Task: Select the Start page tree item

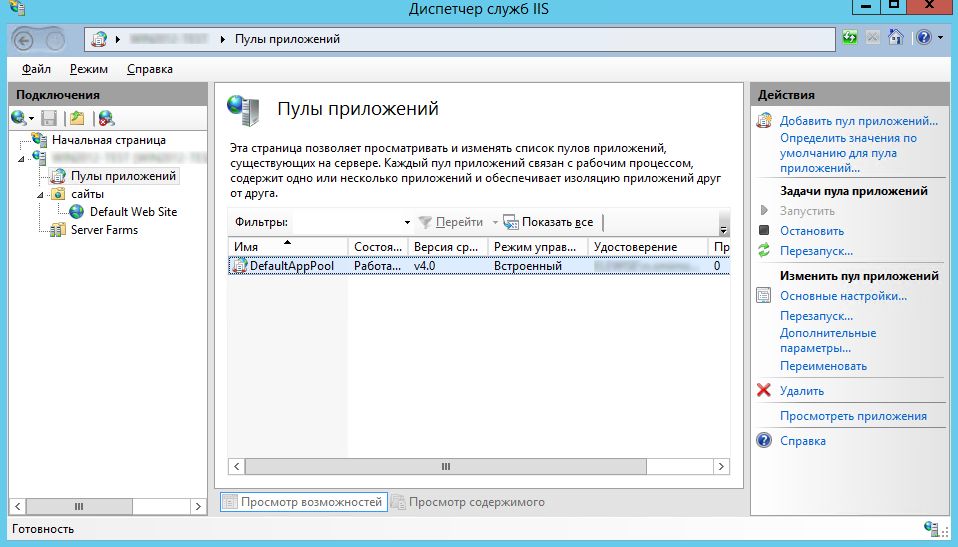Action: (x=108, y=140)
